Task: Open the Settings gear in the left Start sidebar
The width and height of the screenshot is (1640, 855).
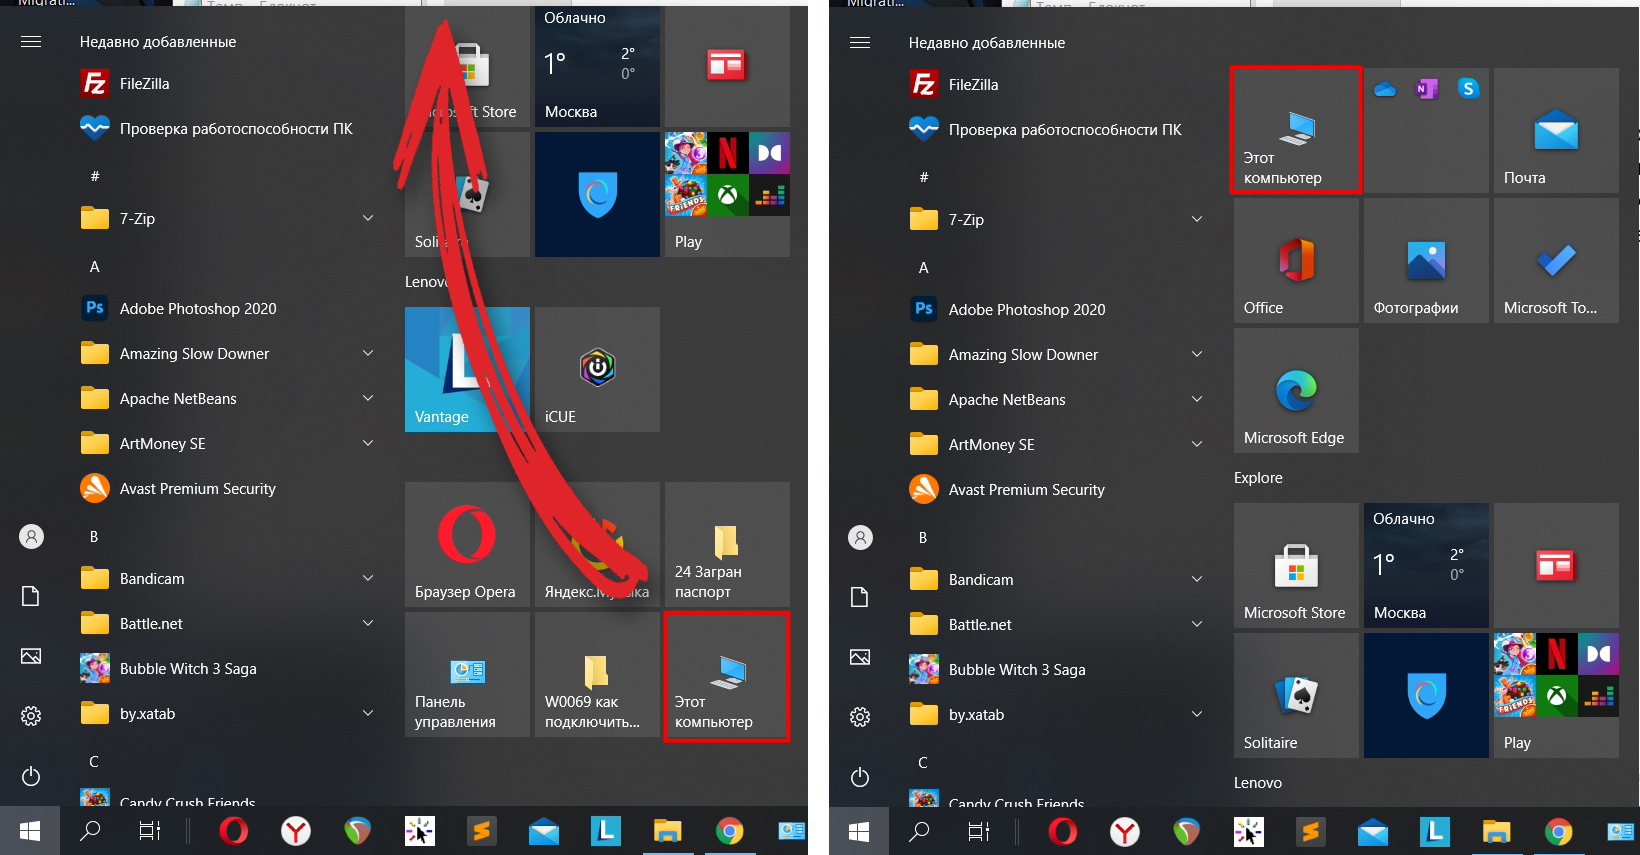Action: tap(31, 716)
